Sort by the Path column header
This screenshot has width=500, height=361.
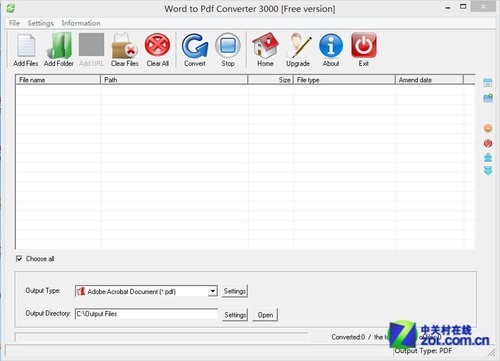click(174, 80)
